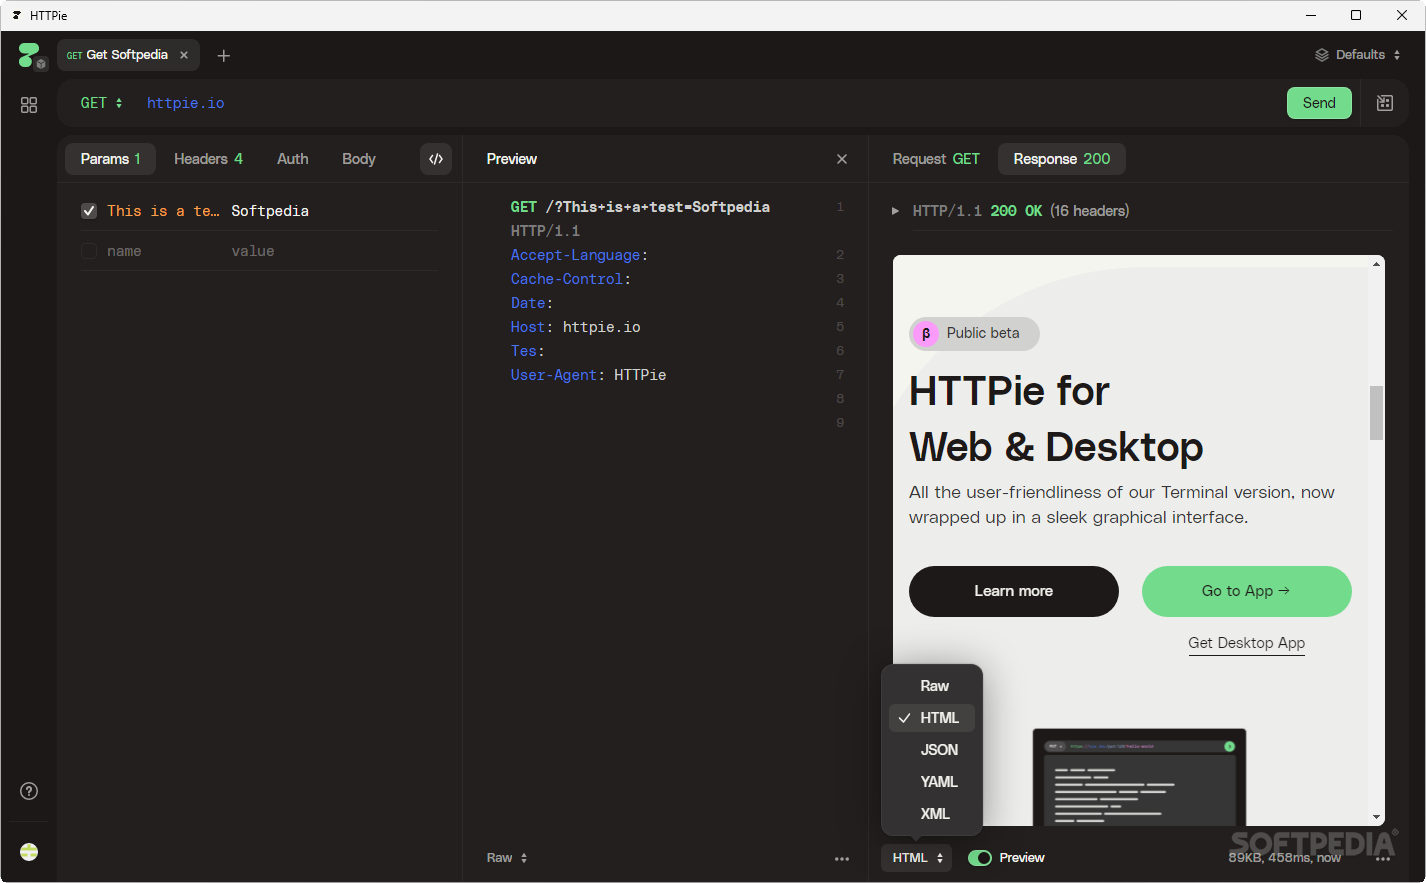
Task: Click the scroll up arrow in response preview
Action: click(1377, 264)
